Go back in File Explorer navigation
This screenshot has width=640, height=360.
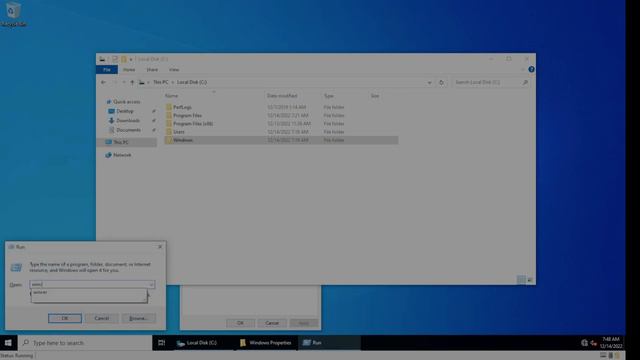(104, 82)
